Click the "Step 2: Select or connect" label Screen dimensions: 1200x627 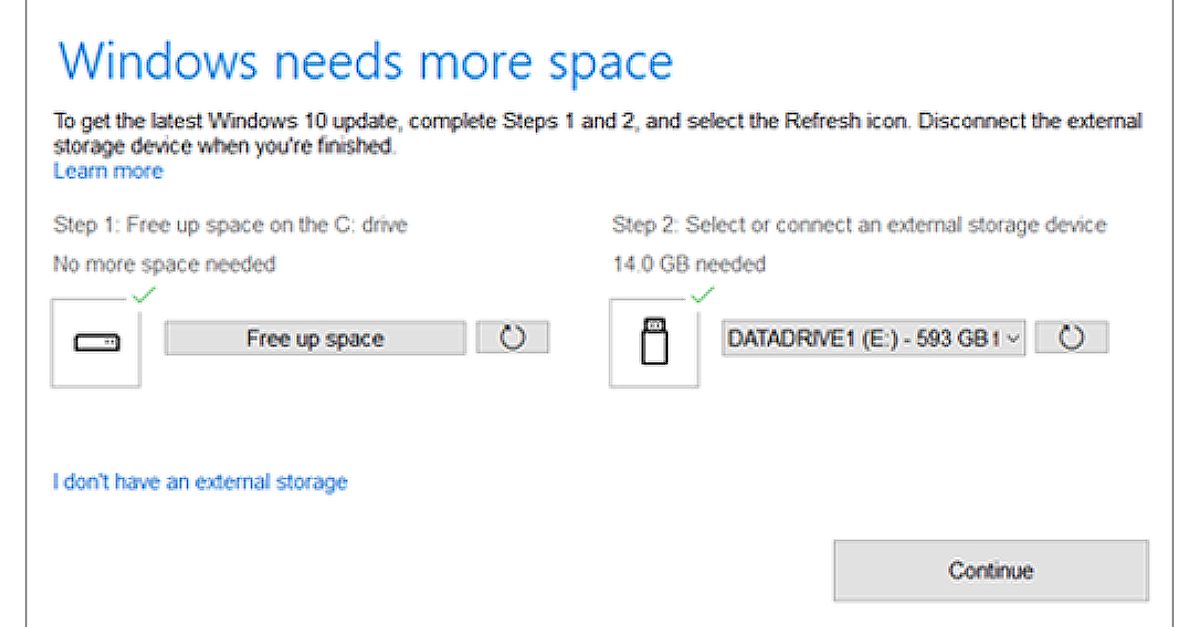(858, 225)
